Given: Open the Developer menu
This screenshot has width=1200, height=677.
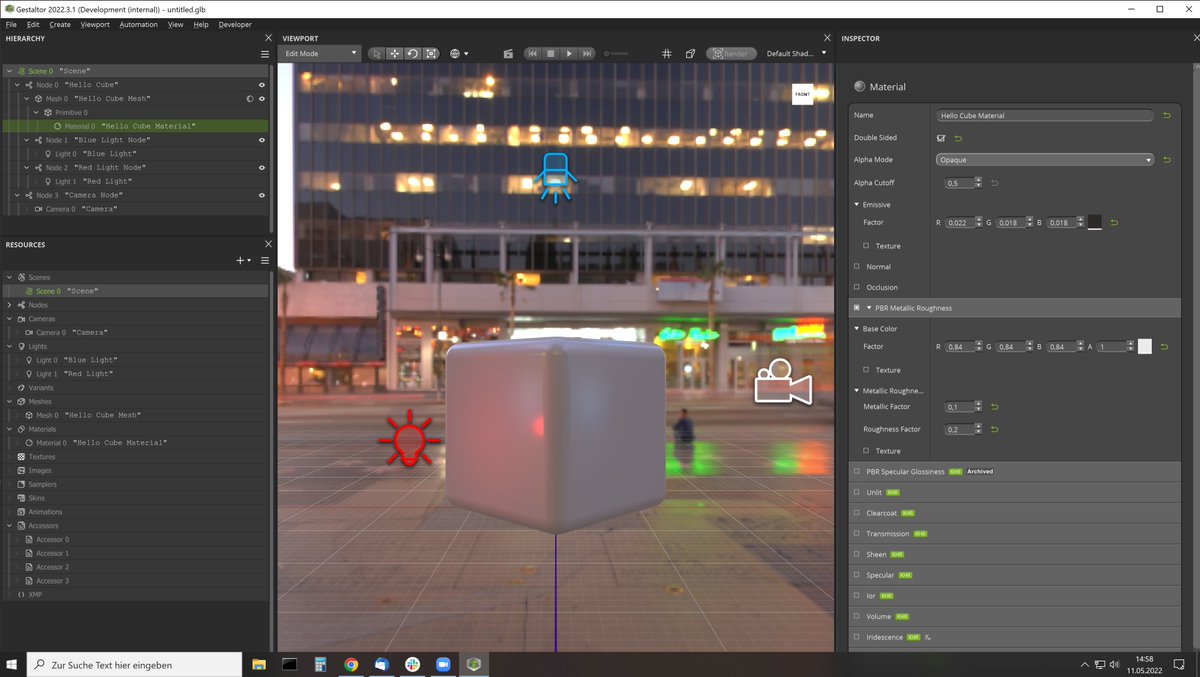Looking at the screenshot, I should 235,24.
